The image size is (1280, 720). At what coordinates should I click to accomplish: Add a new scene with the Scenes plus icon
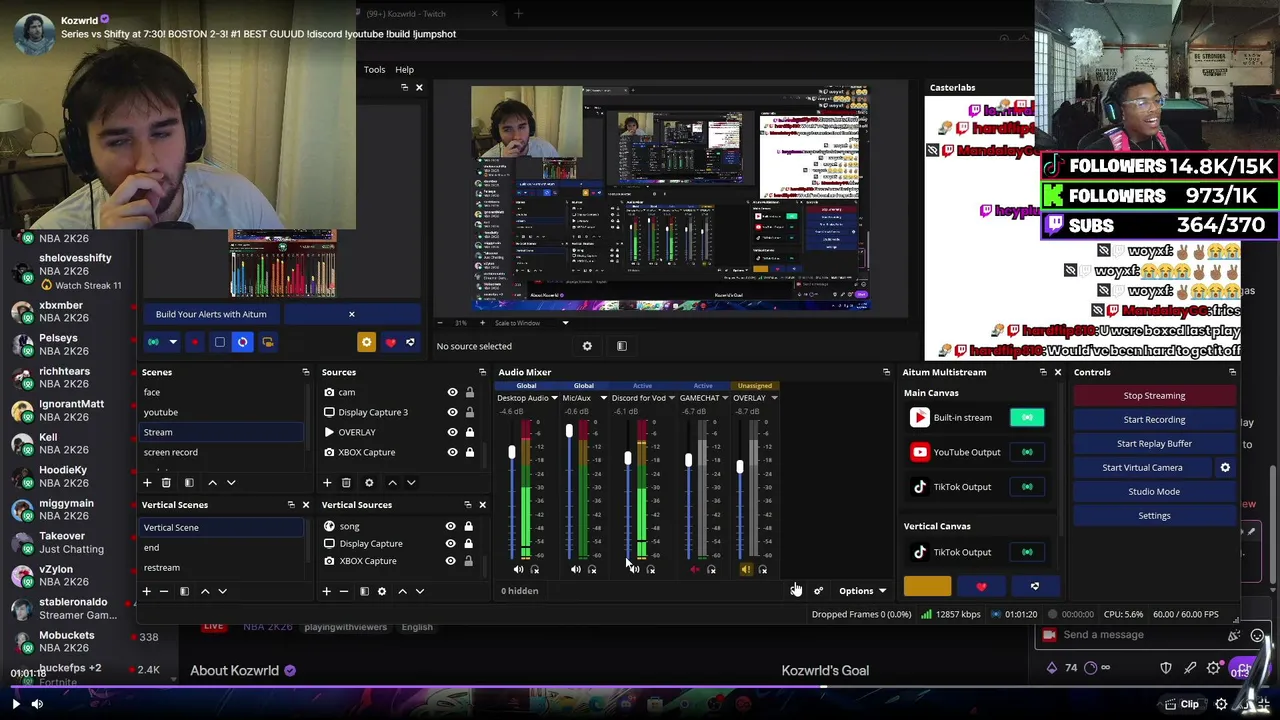pyautogui.click(x=147, y=483)
